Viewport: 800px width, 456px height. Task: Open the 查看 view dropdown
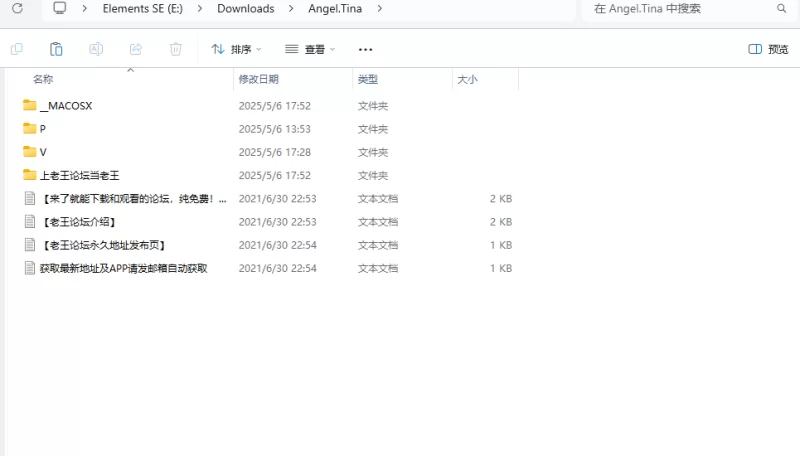pos(310,49)
